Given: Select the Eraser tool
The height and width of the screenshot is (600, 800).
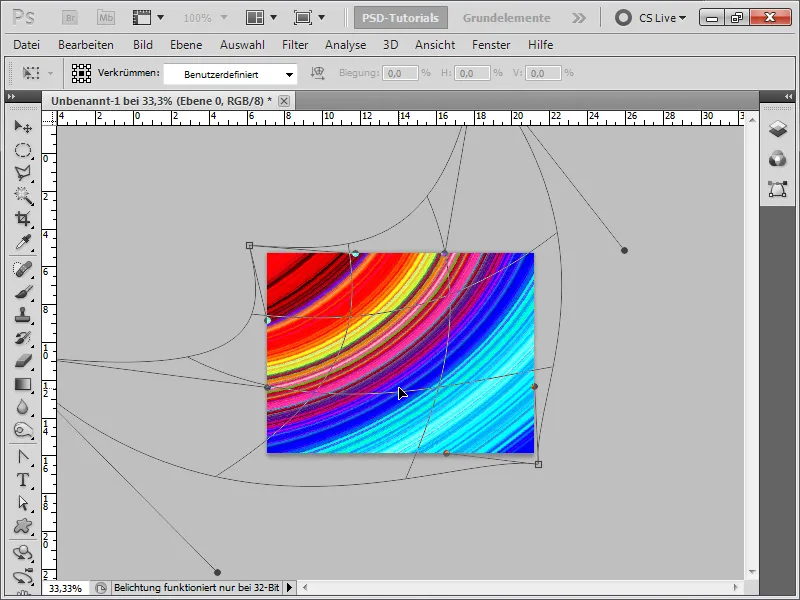Looking at the screenshot, I should tap(23, 361).
